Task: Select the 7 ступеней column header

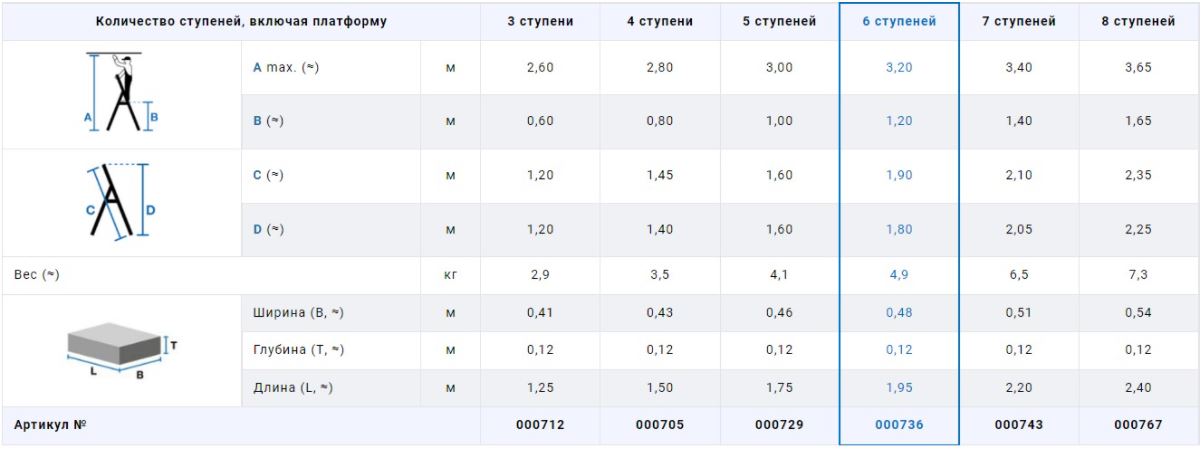Action: [1018, 21]
